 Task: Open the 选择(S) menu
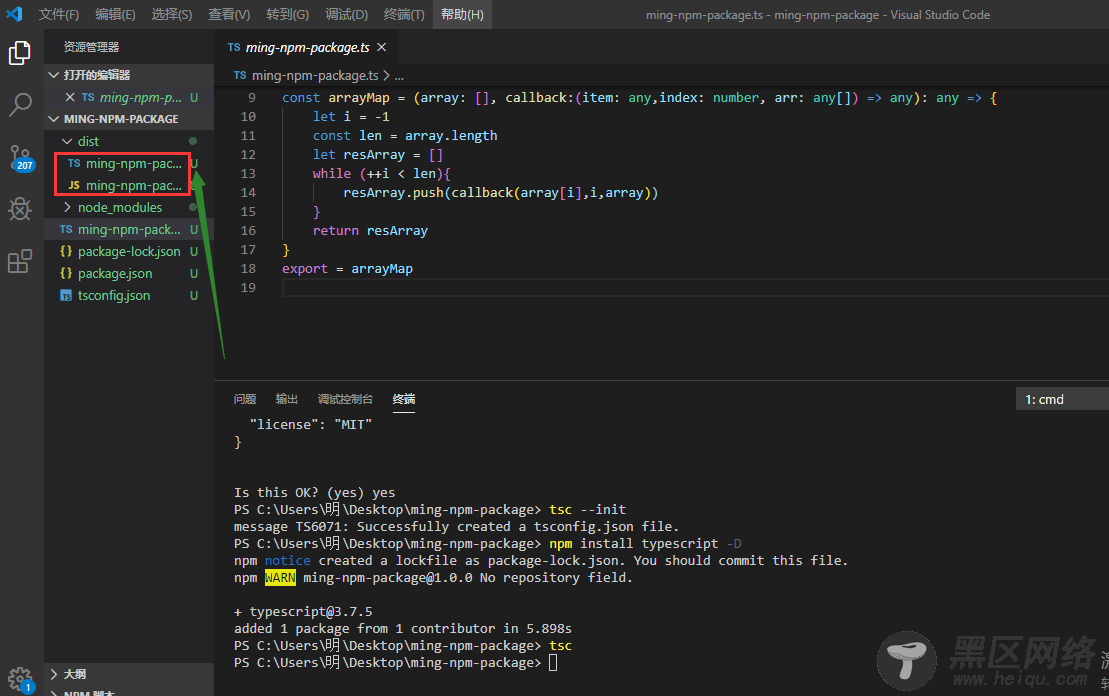coord(171,14)
